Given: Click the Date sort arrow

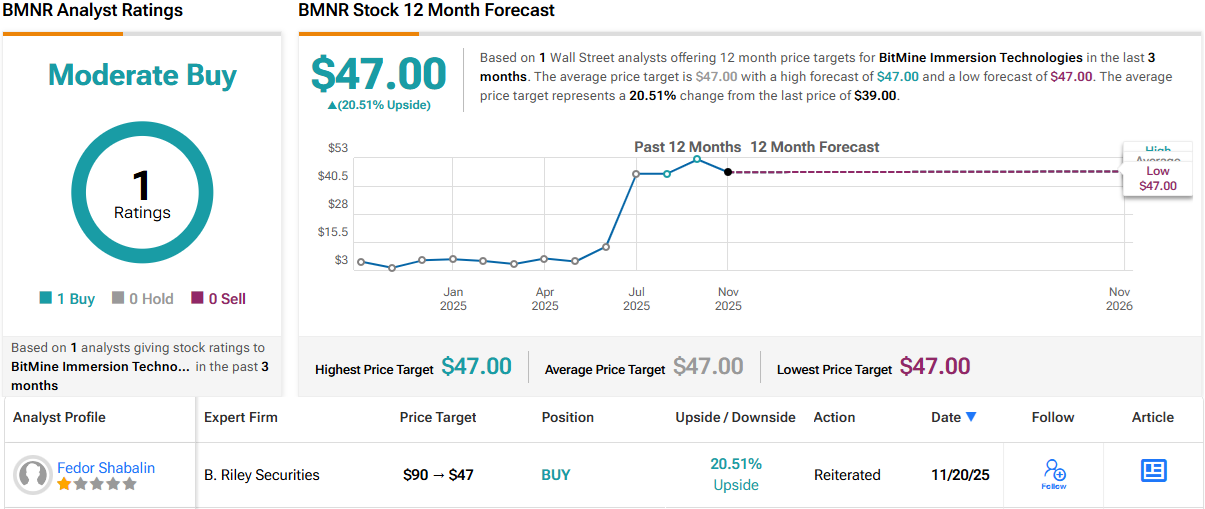Looking at the screenshot, I should pos(971,417).
